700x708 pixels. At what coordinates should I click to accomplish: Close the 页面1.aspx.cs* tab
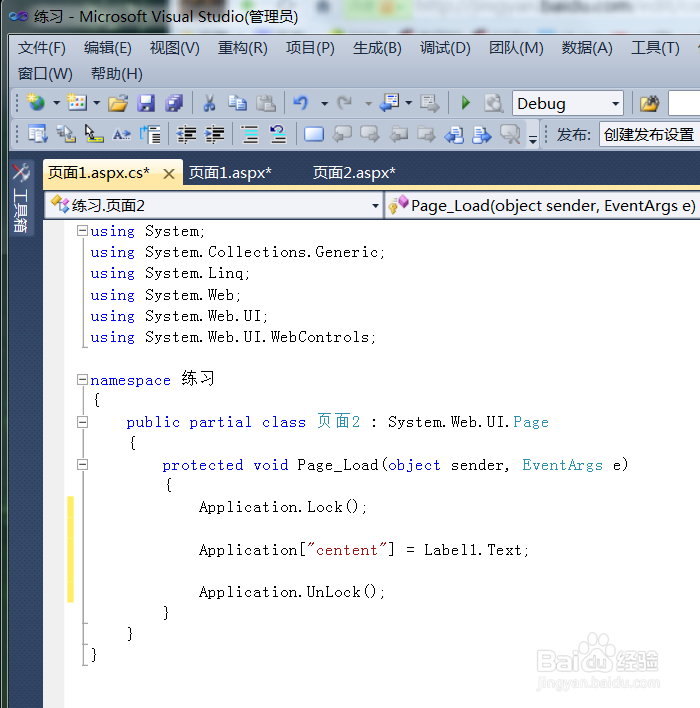[x=168, y=173]
